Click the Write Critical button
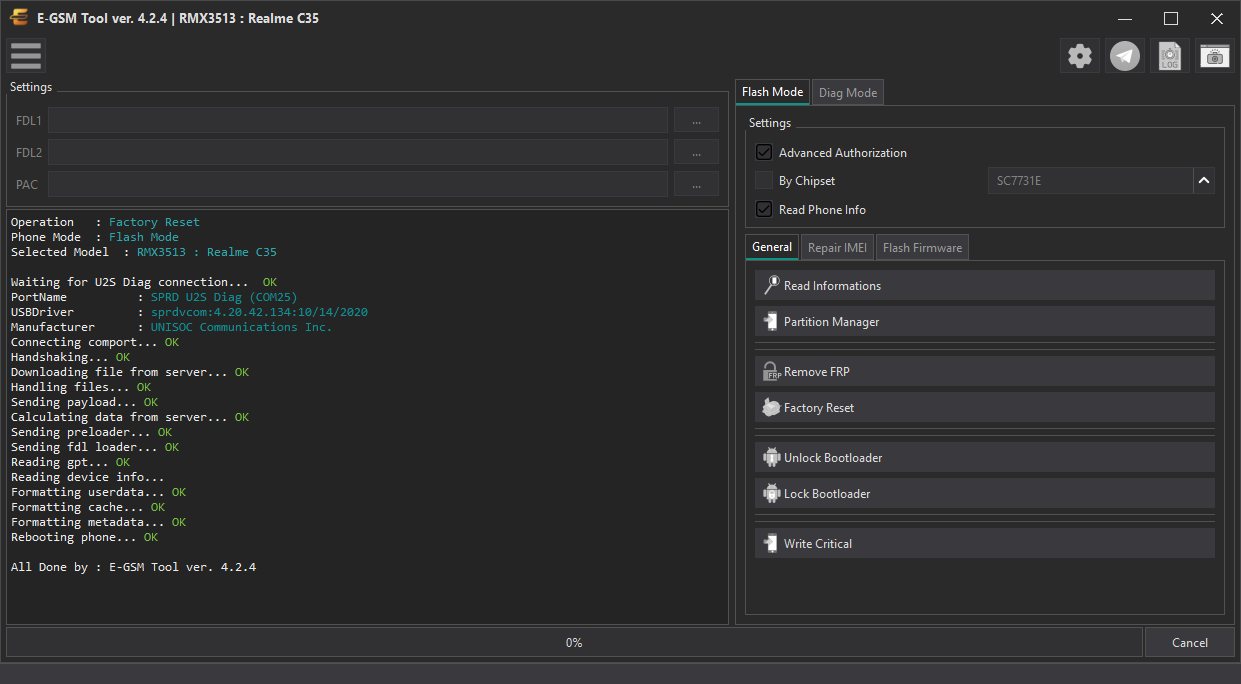This screenshot has width=1241, height=684. [985, 543]
